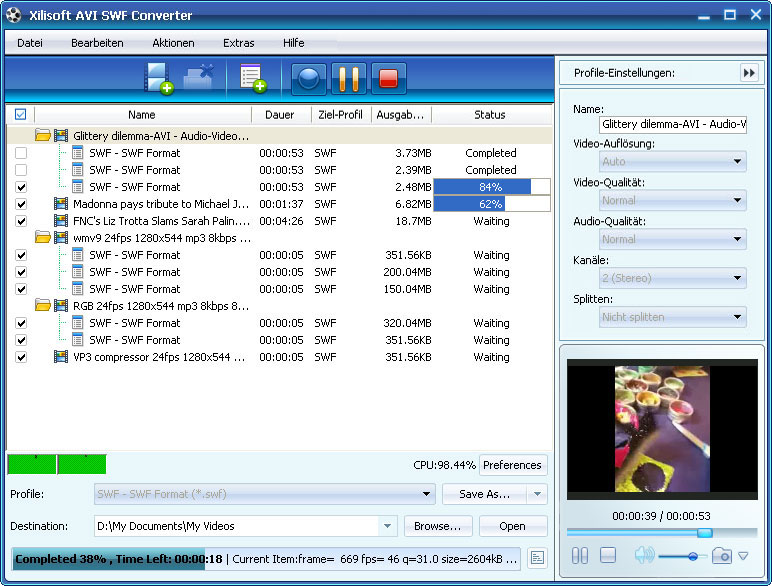
Task: Uncheck the 351.56KB wmv9 SWF row checkbox
Action: click(21, 255)
